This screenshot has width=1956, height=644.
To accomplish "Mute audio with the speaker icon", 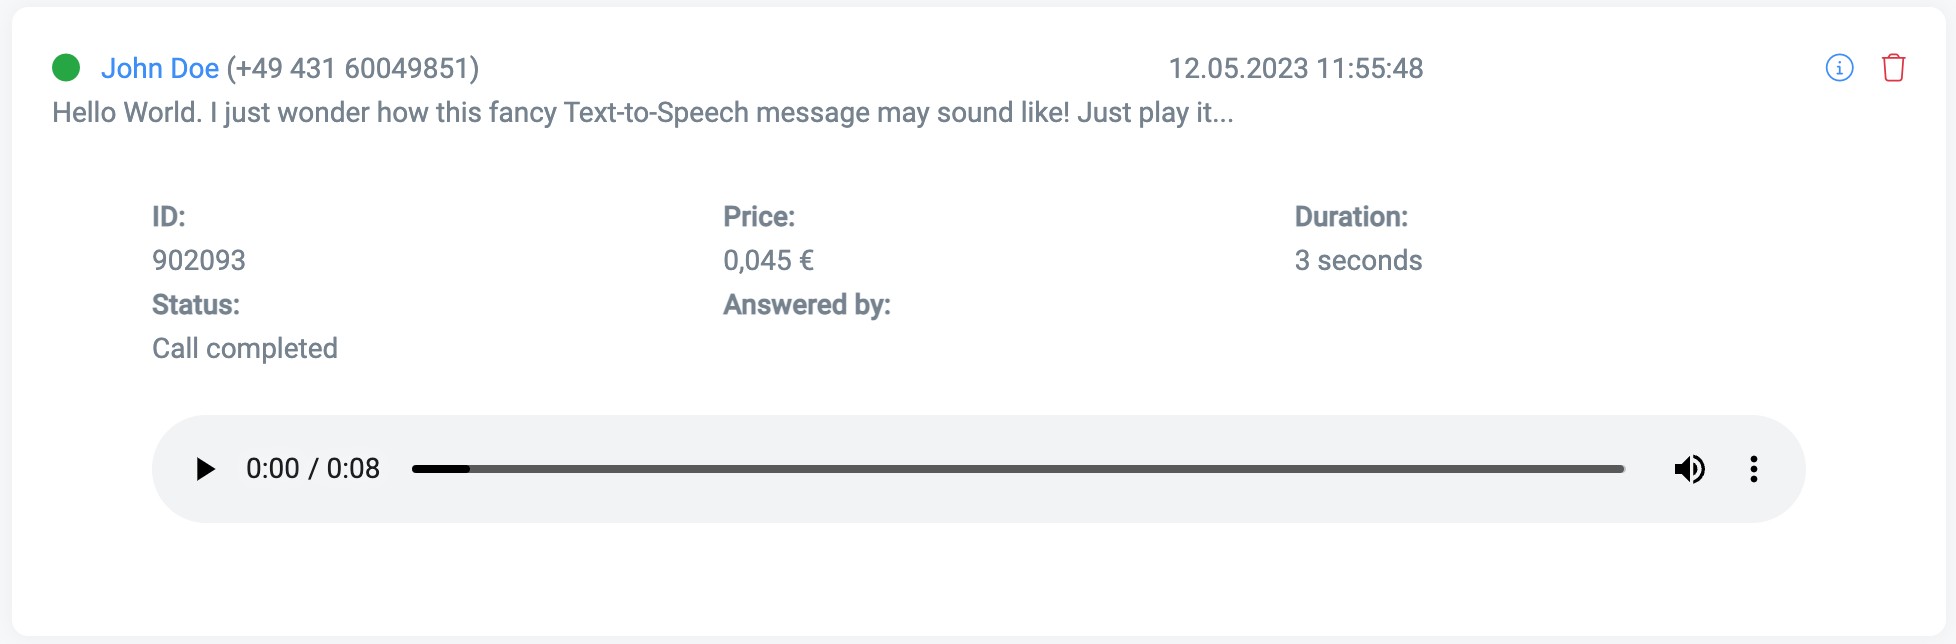I will (1689, 469).
